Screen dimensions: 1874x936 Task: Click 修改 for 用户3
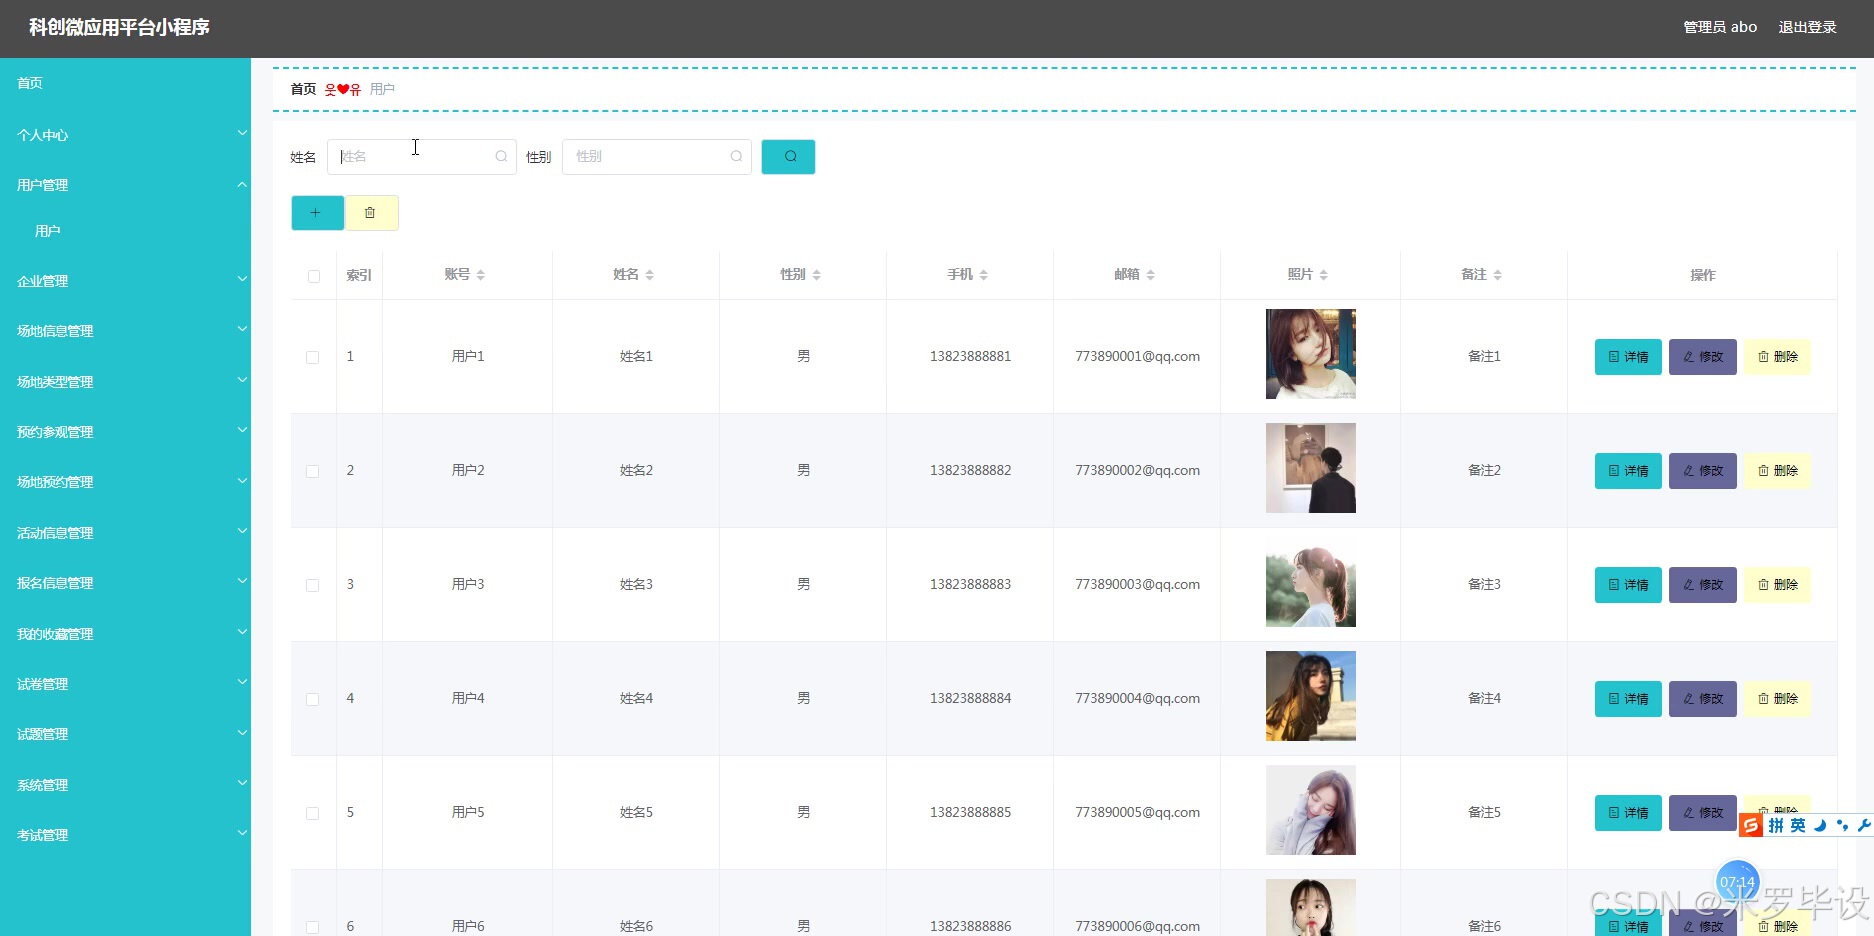(x=1703, y=585)
